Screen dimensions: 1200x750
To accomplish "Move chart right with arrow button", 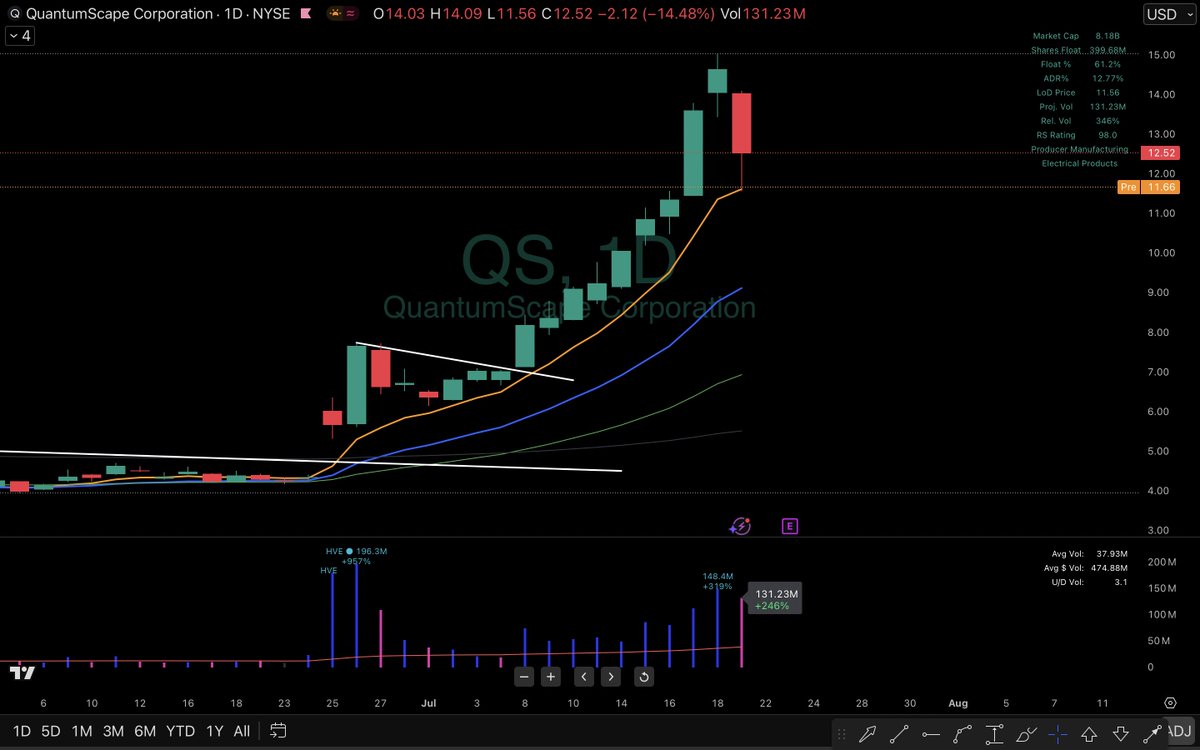I will pos(611,677).
